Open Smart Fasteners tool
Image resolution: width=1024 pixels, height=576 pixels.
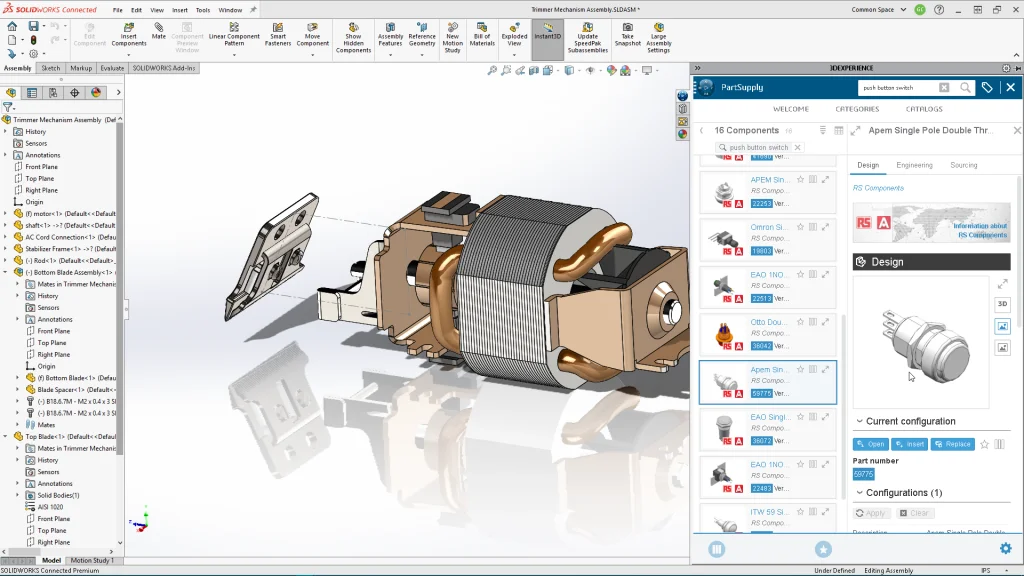278,32
